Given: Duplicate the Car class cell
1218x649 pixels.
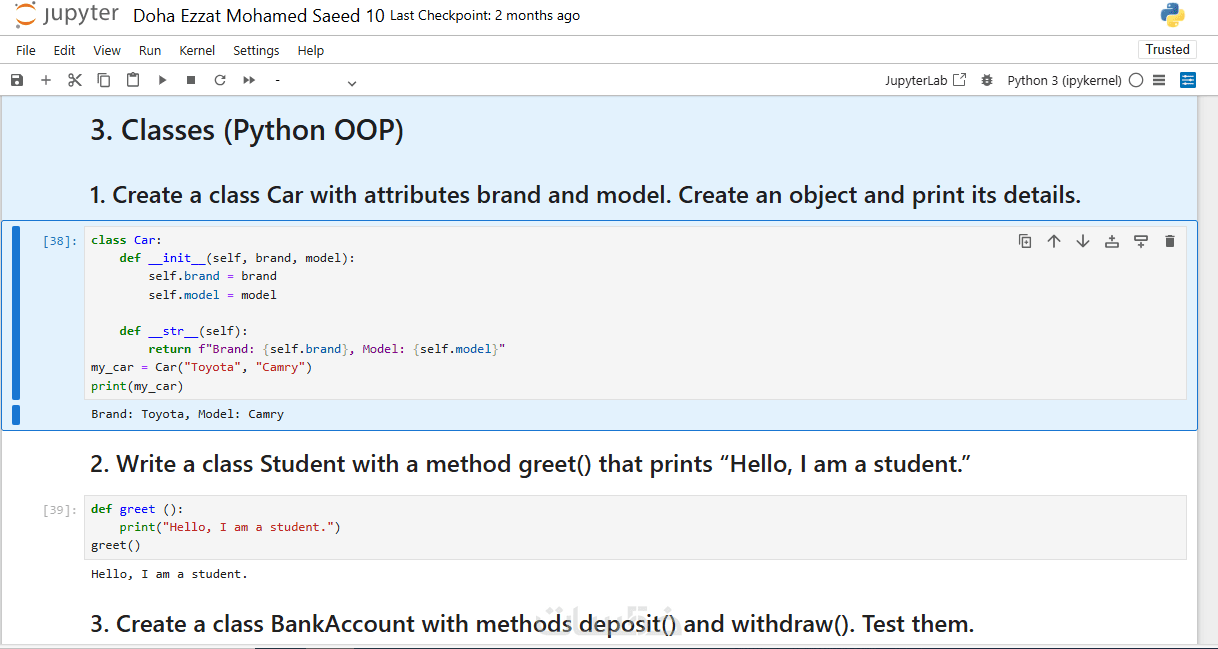Looking at the screenshot, I should [1025, 241].
